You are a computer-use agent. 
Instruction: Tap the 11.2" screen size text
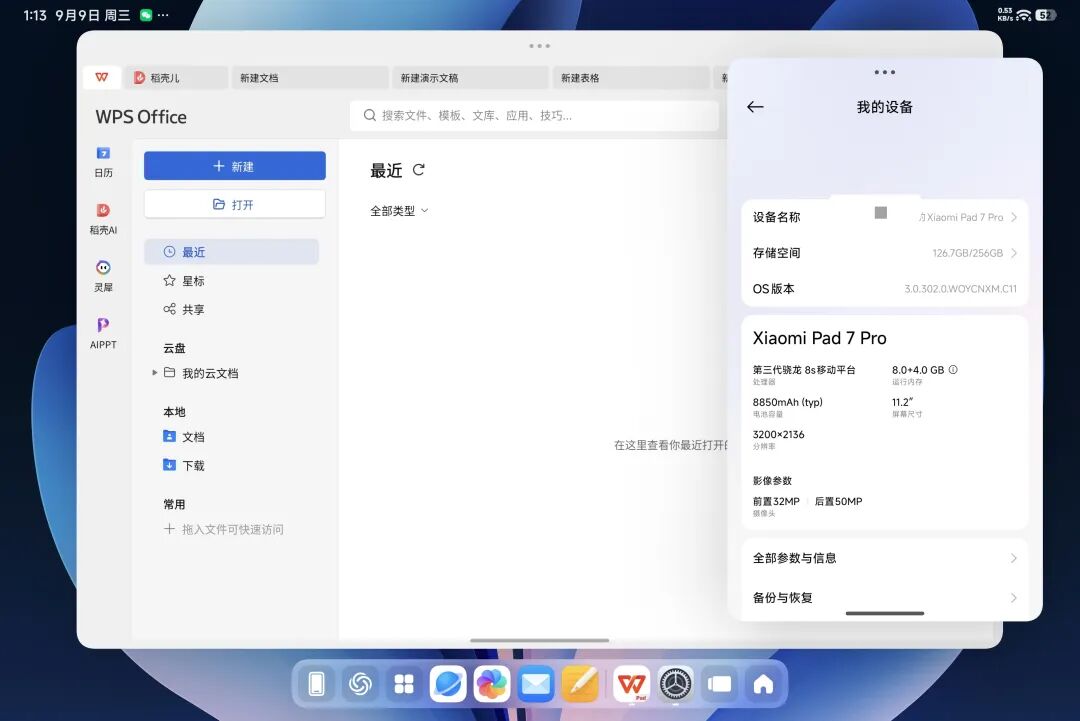(902, 402)
